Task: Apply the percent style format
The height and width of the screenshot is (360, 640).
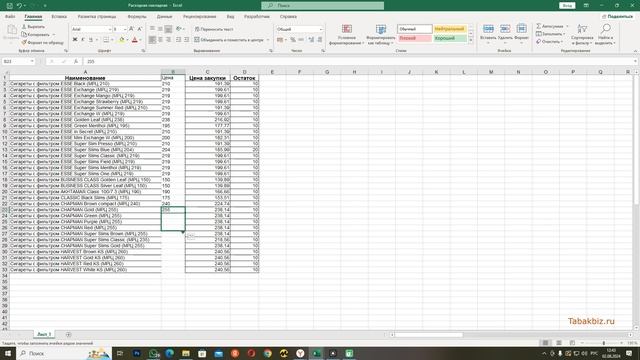Action: pos(293,40)
